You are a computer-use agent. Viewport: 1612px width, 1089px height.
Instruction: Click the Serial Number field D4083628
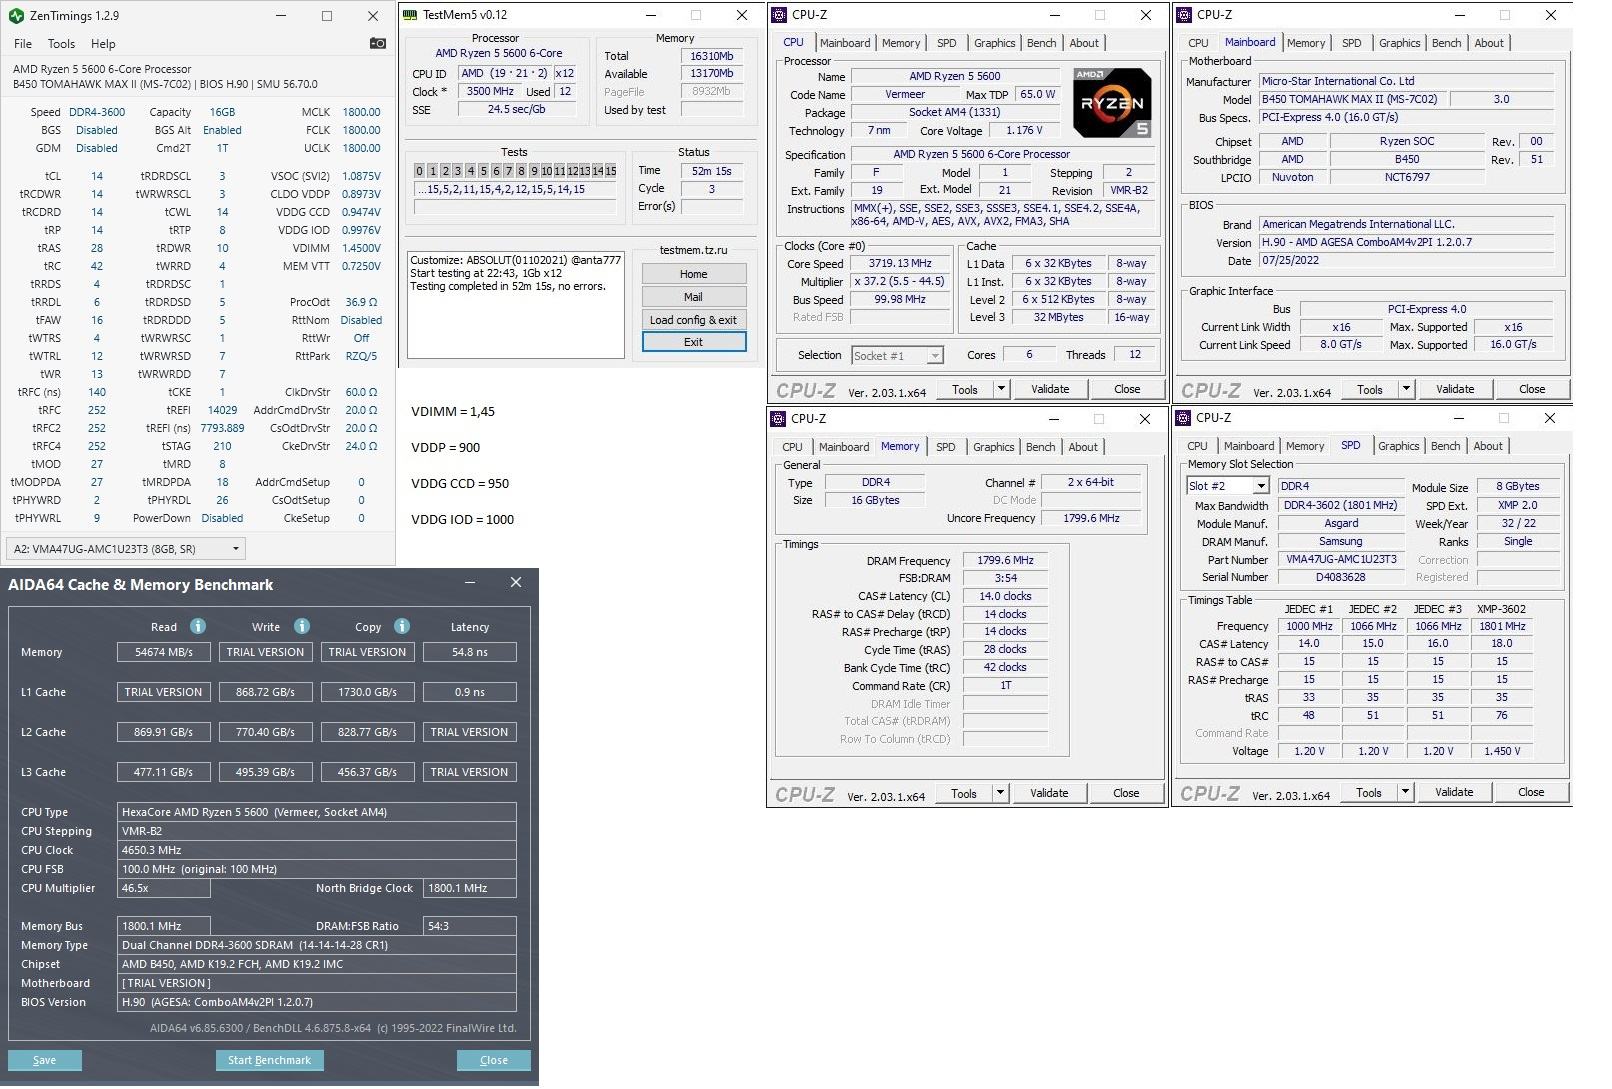tap(1341, 577)
